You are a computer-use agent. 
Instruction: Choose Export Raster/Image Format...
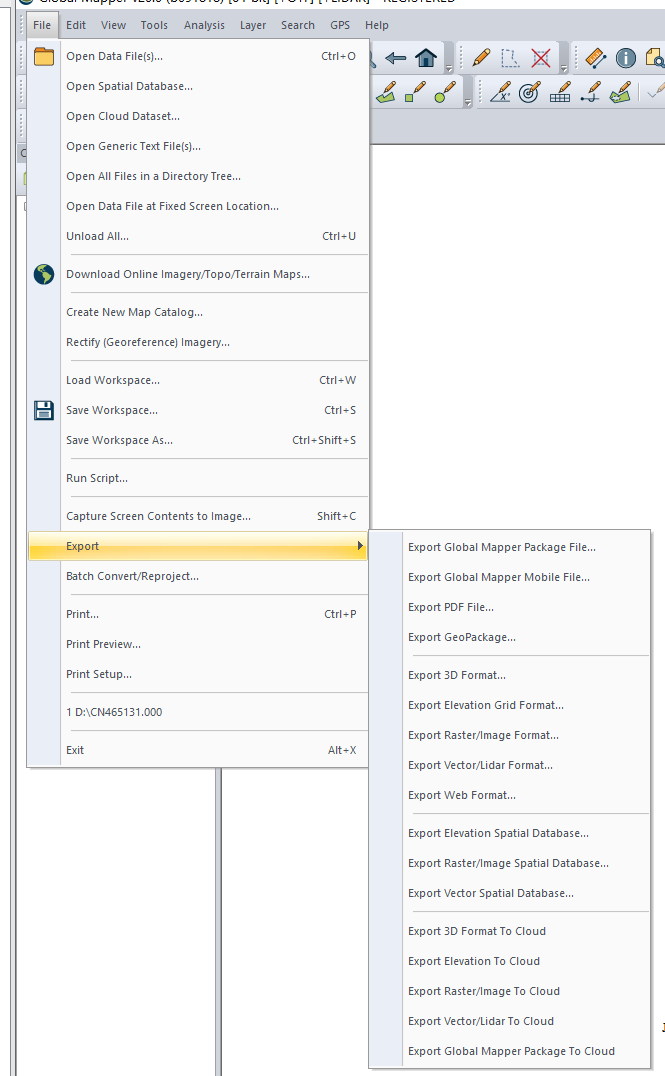[x=510, y=735]
